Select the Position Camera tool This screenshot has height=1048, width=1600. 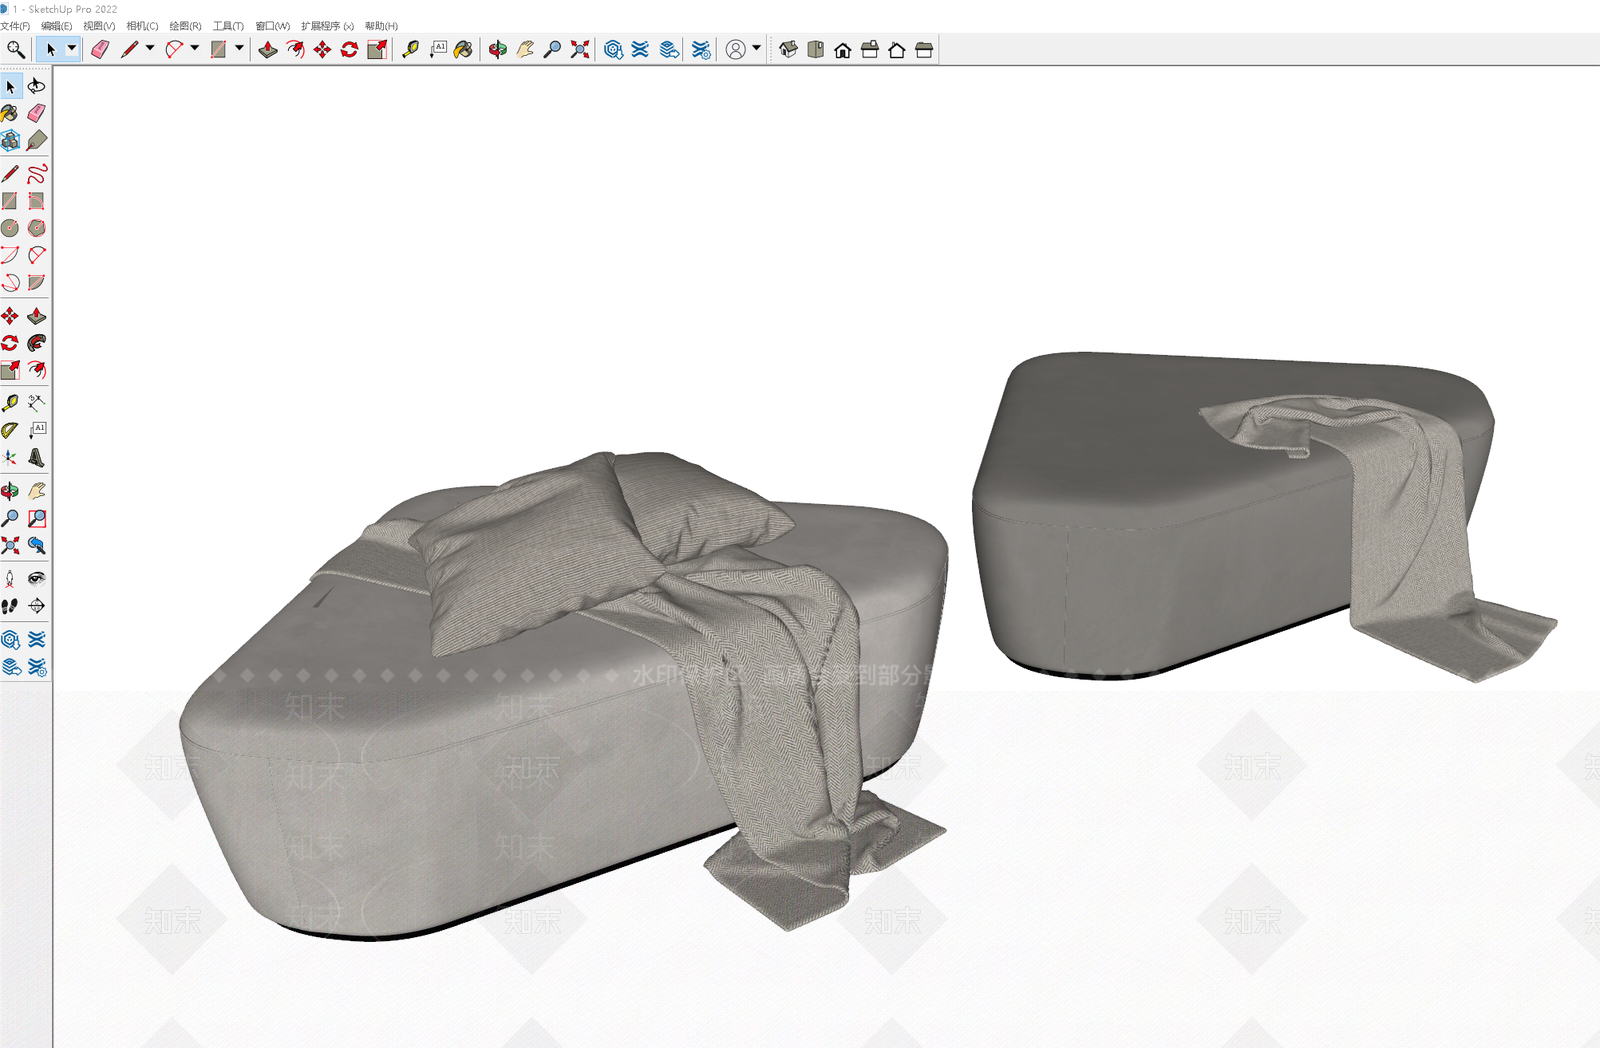point(10,578)
